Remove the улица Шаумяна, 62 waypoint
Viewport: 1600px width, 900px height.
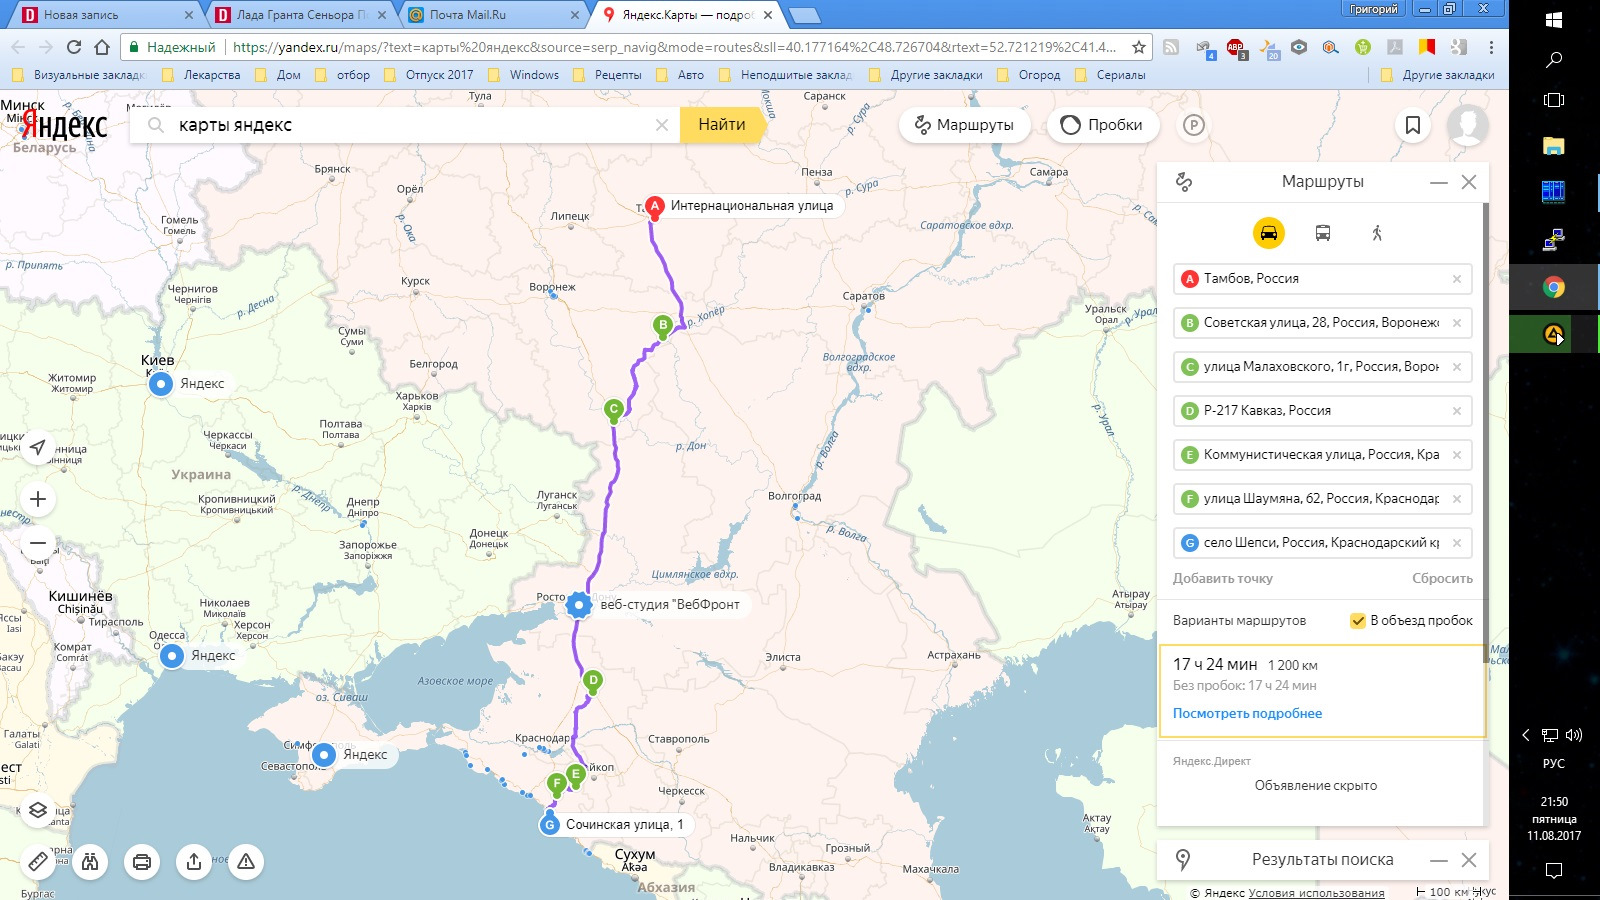tap(1457, 499)
